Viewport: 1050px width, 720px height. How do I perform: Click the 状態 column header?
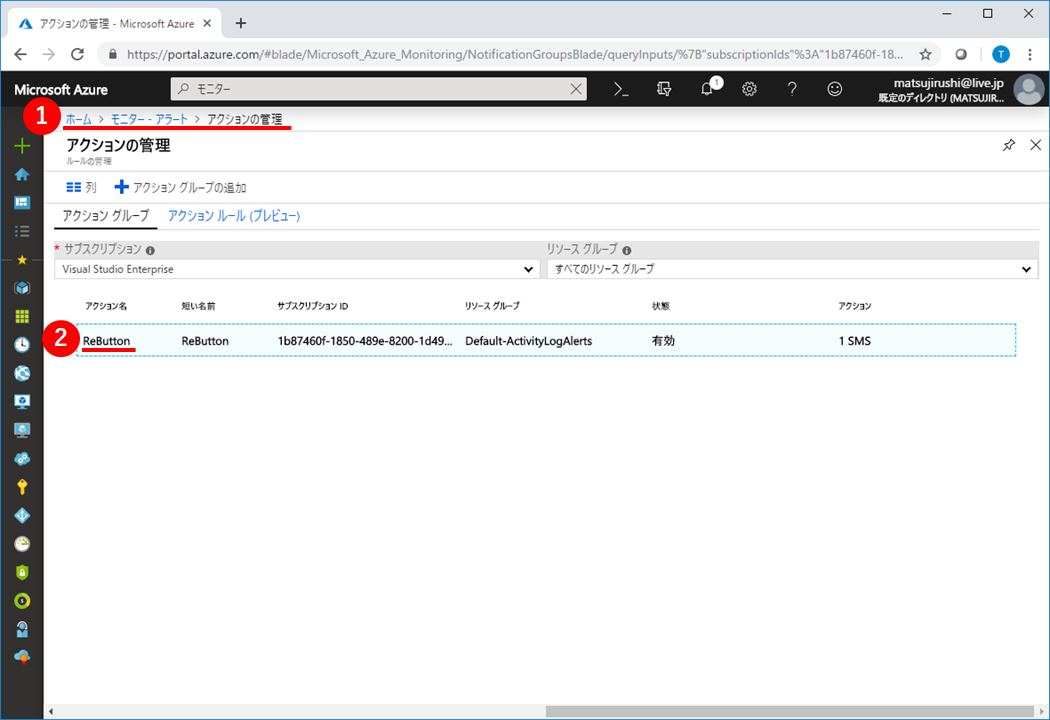click(660, 306)
